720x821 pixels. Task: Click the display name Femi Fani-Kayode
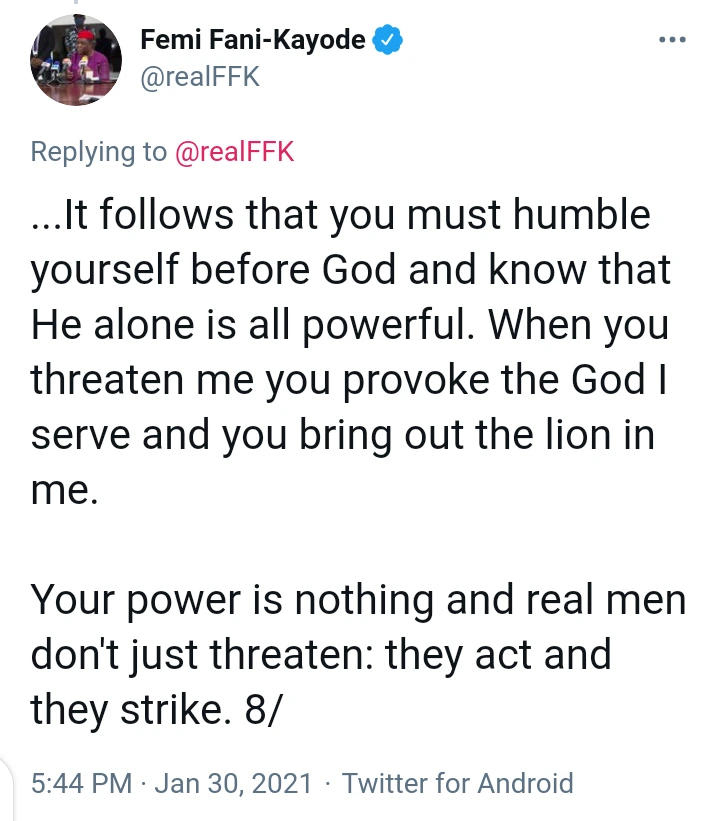[x=254, y=41]
